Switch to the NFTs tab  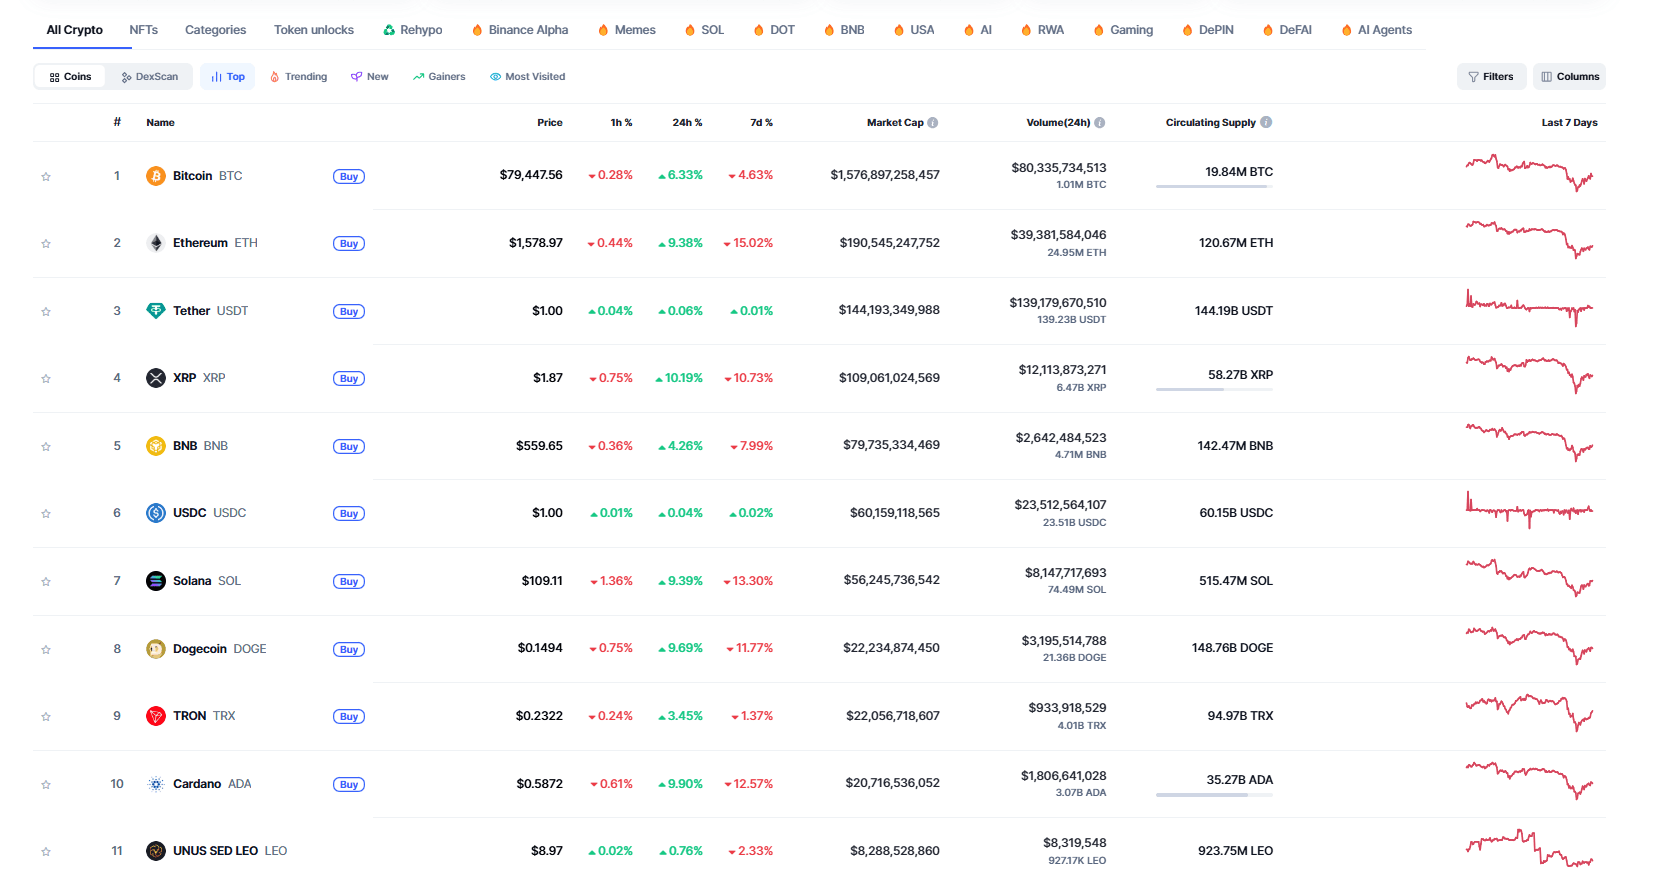click(x=144, y=30)
